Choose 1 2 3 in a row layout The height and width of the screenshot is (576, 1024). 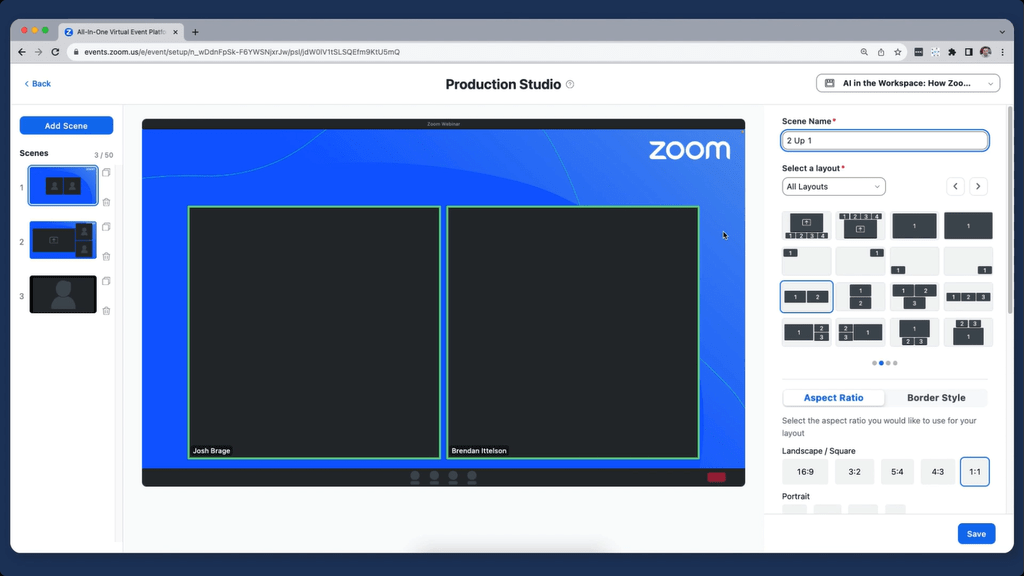pyautogui.click(x=968, y=297)
